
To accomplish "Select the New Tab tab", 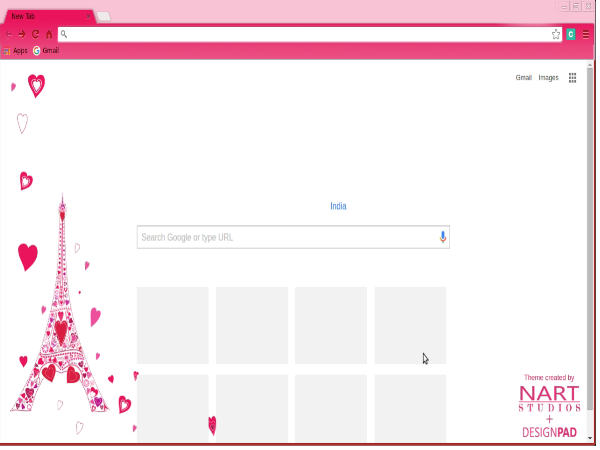I will tap(40, 16).
